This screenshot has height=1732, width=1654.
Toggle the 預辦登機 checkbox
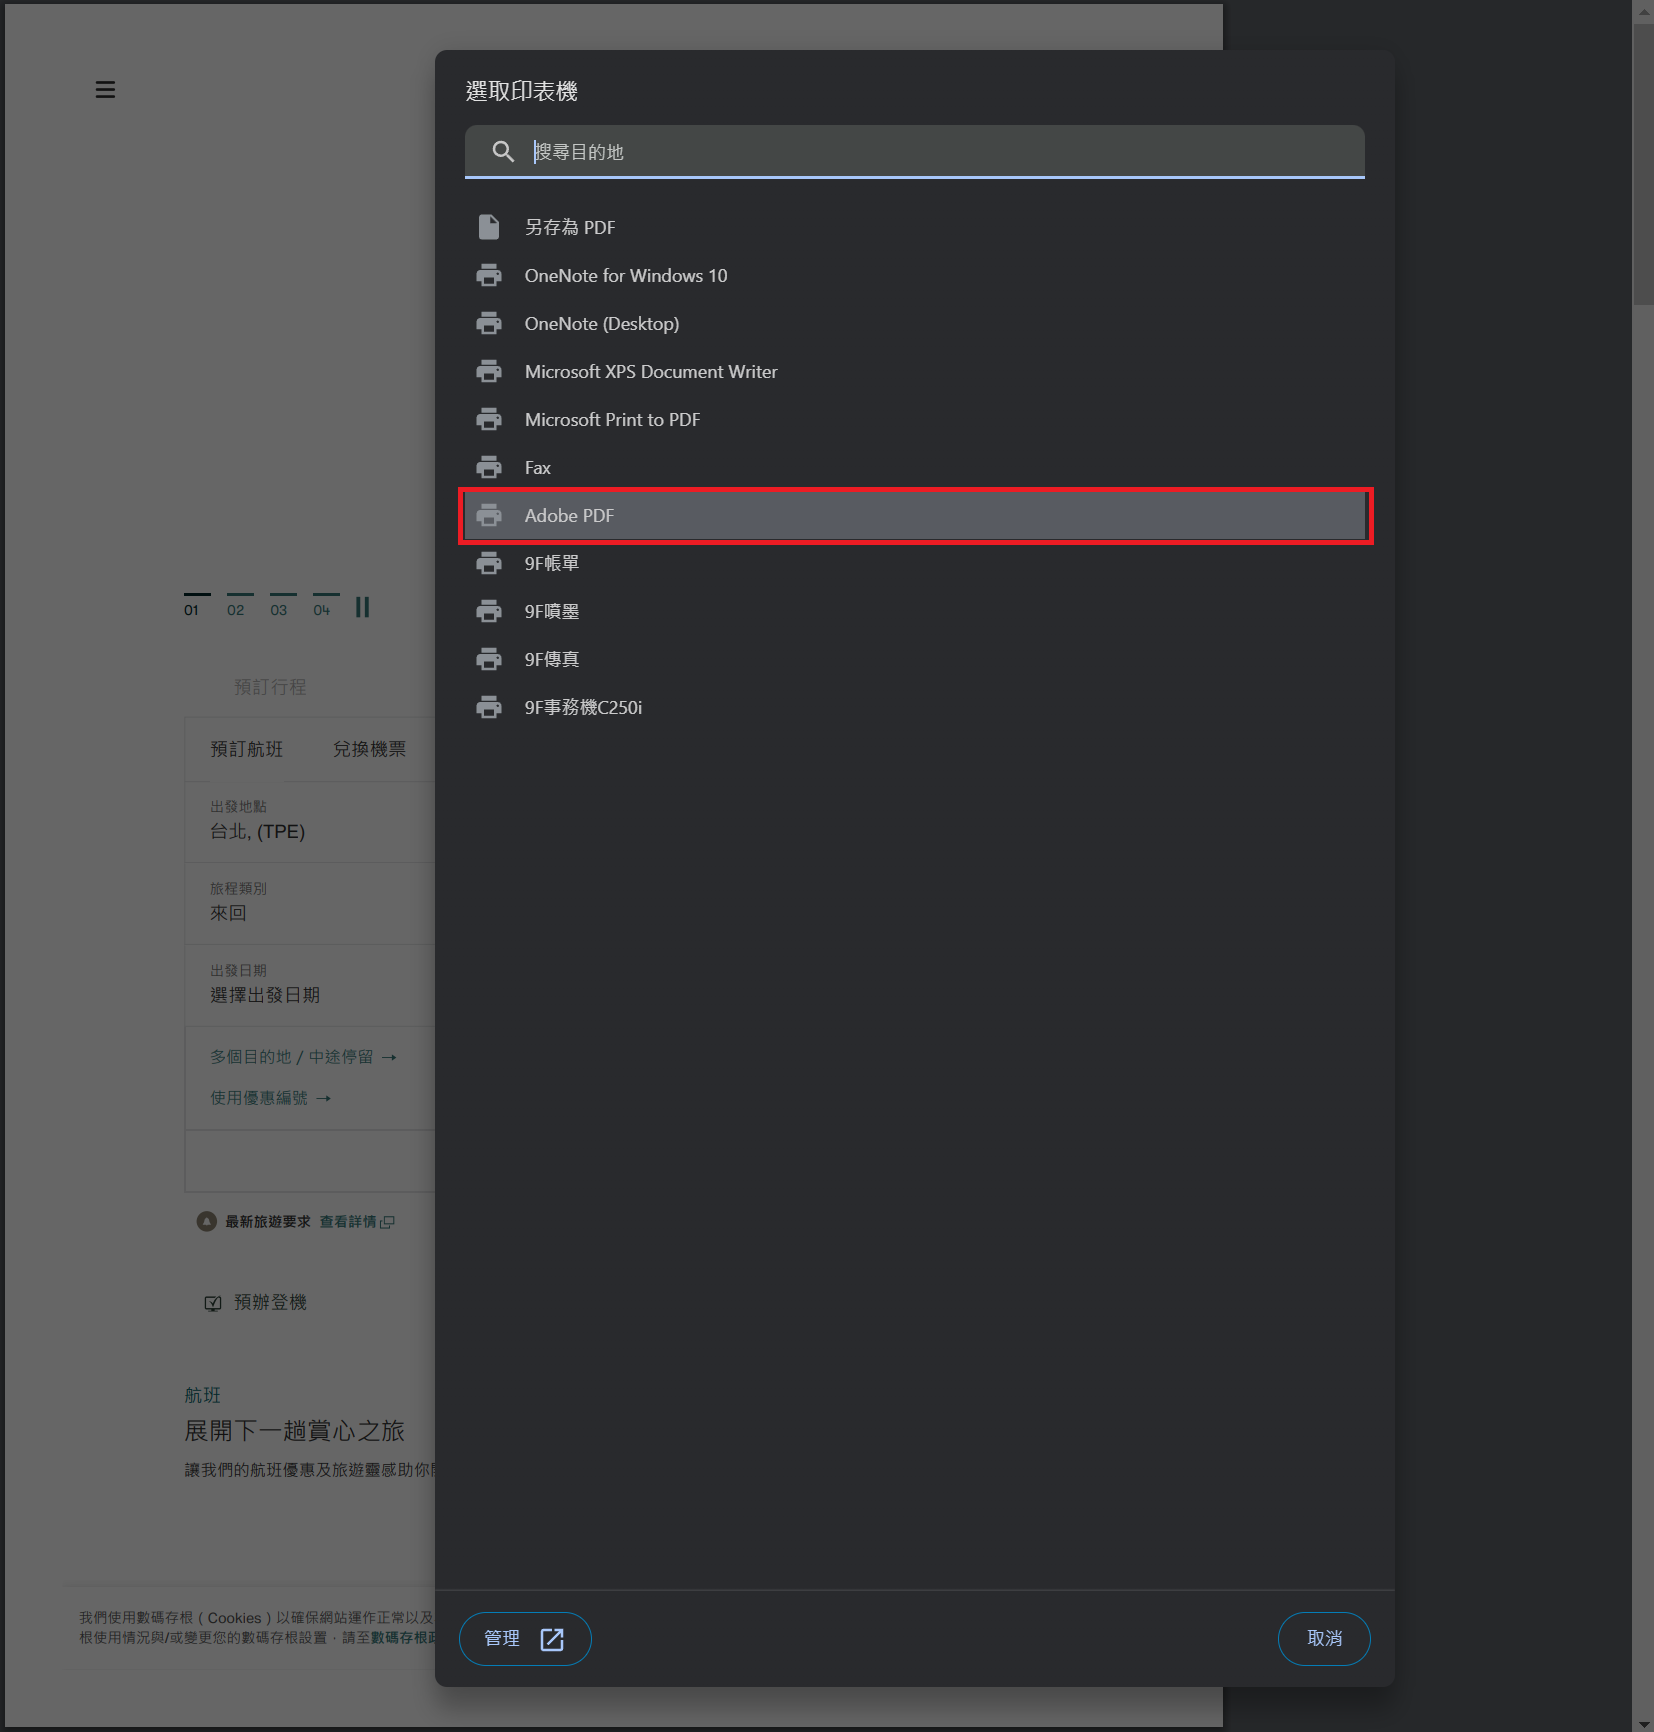click(x=213, y=1302)
